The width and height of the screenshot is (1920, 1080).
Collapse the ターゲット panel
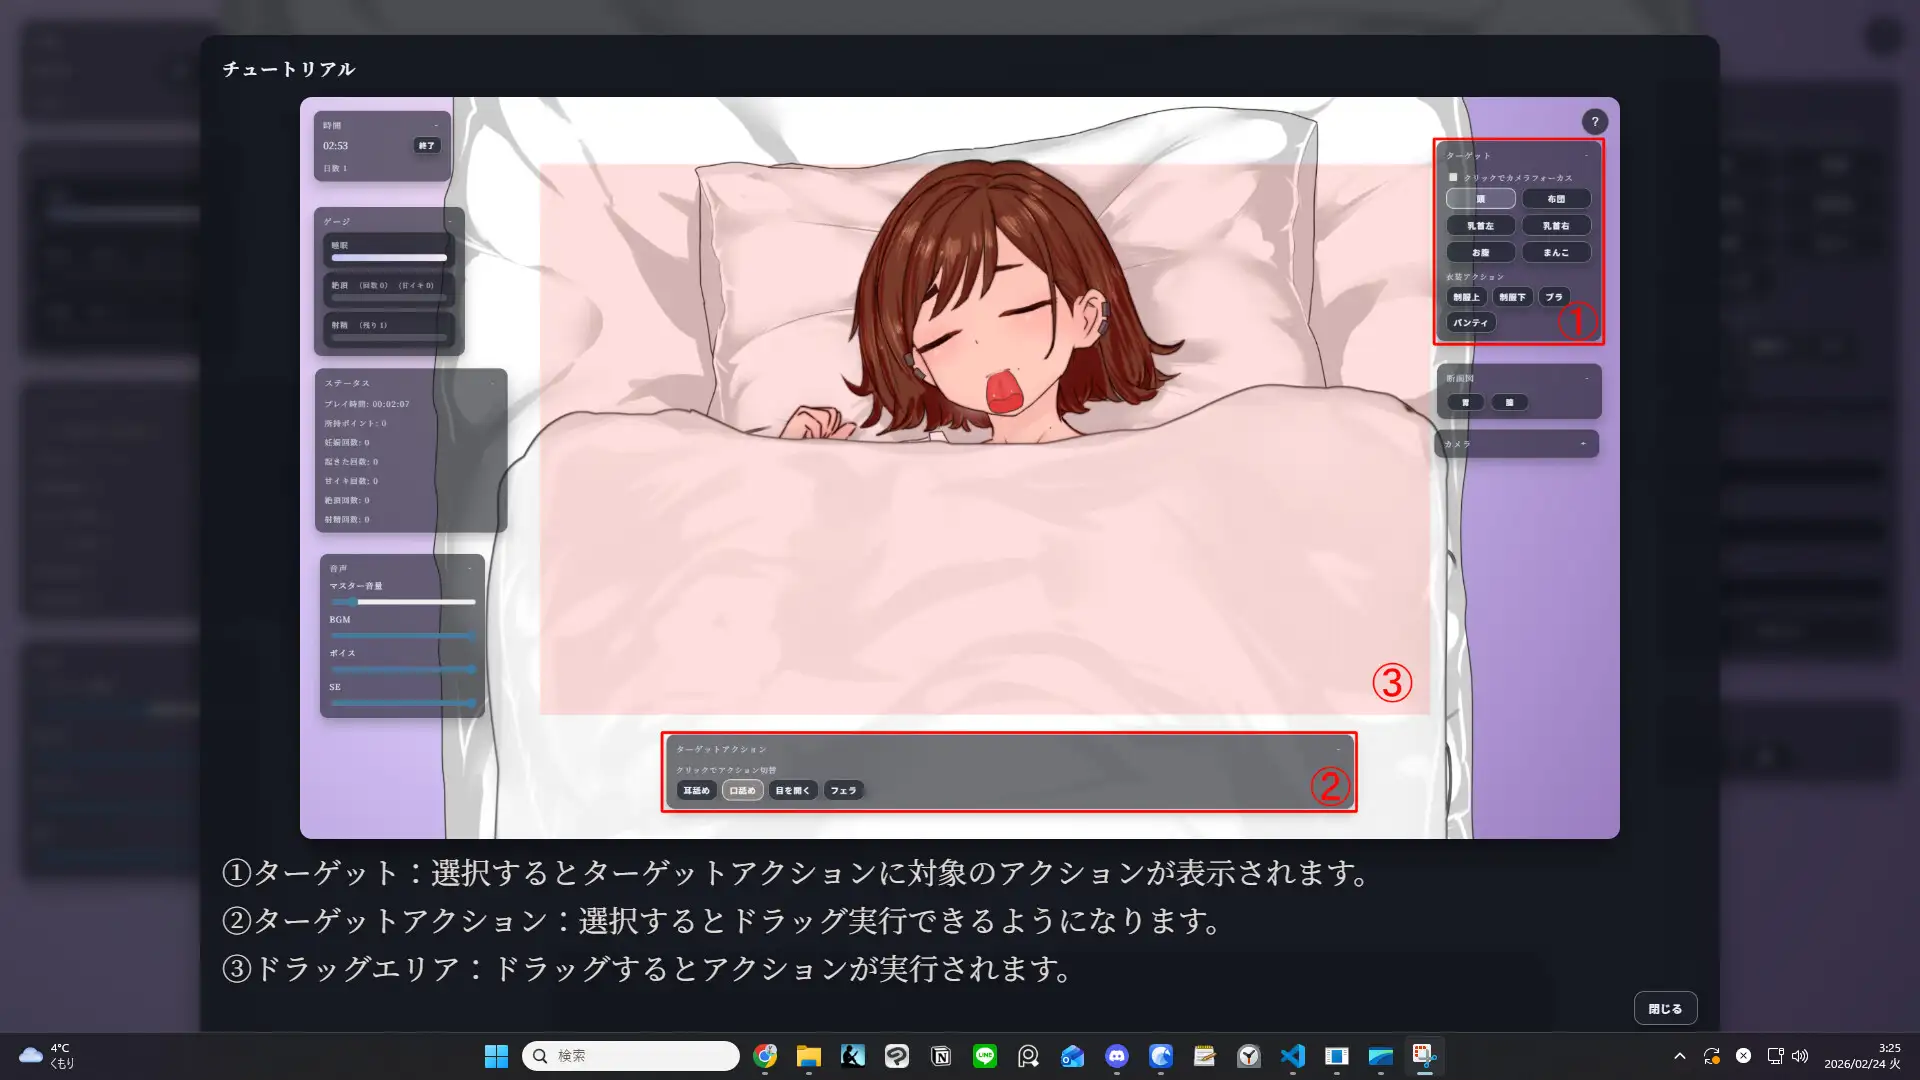coord(1587,155)
